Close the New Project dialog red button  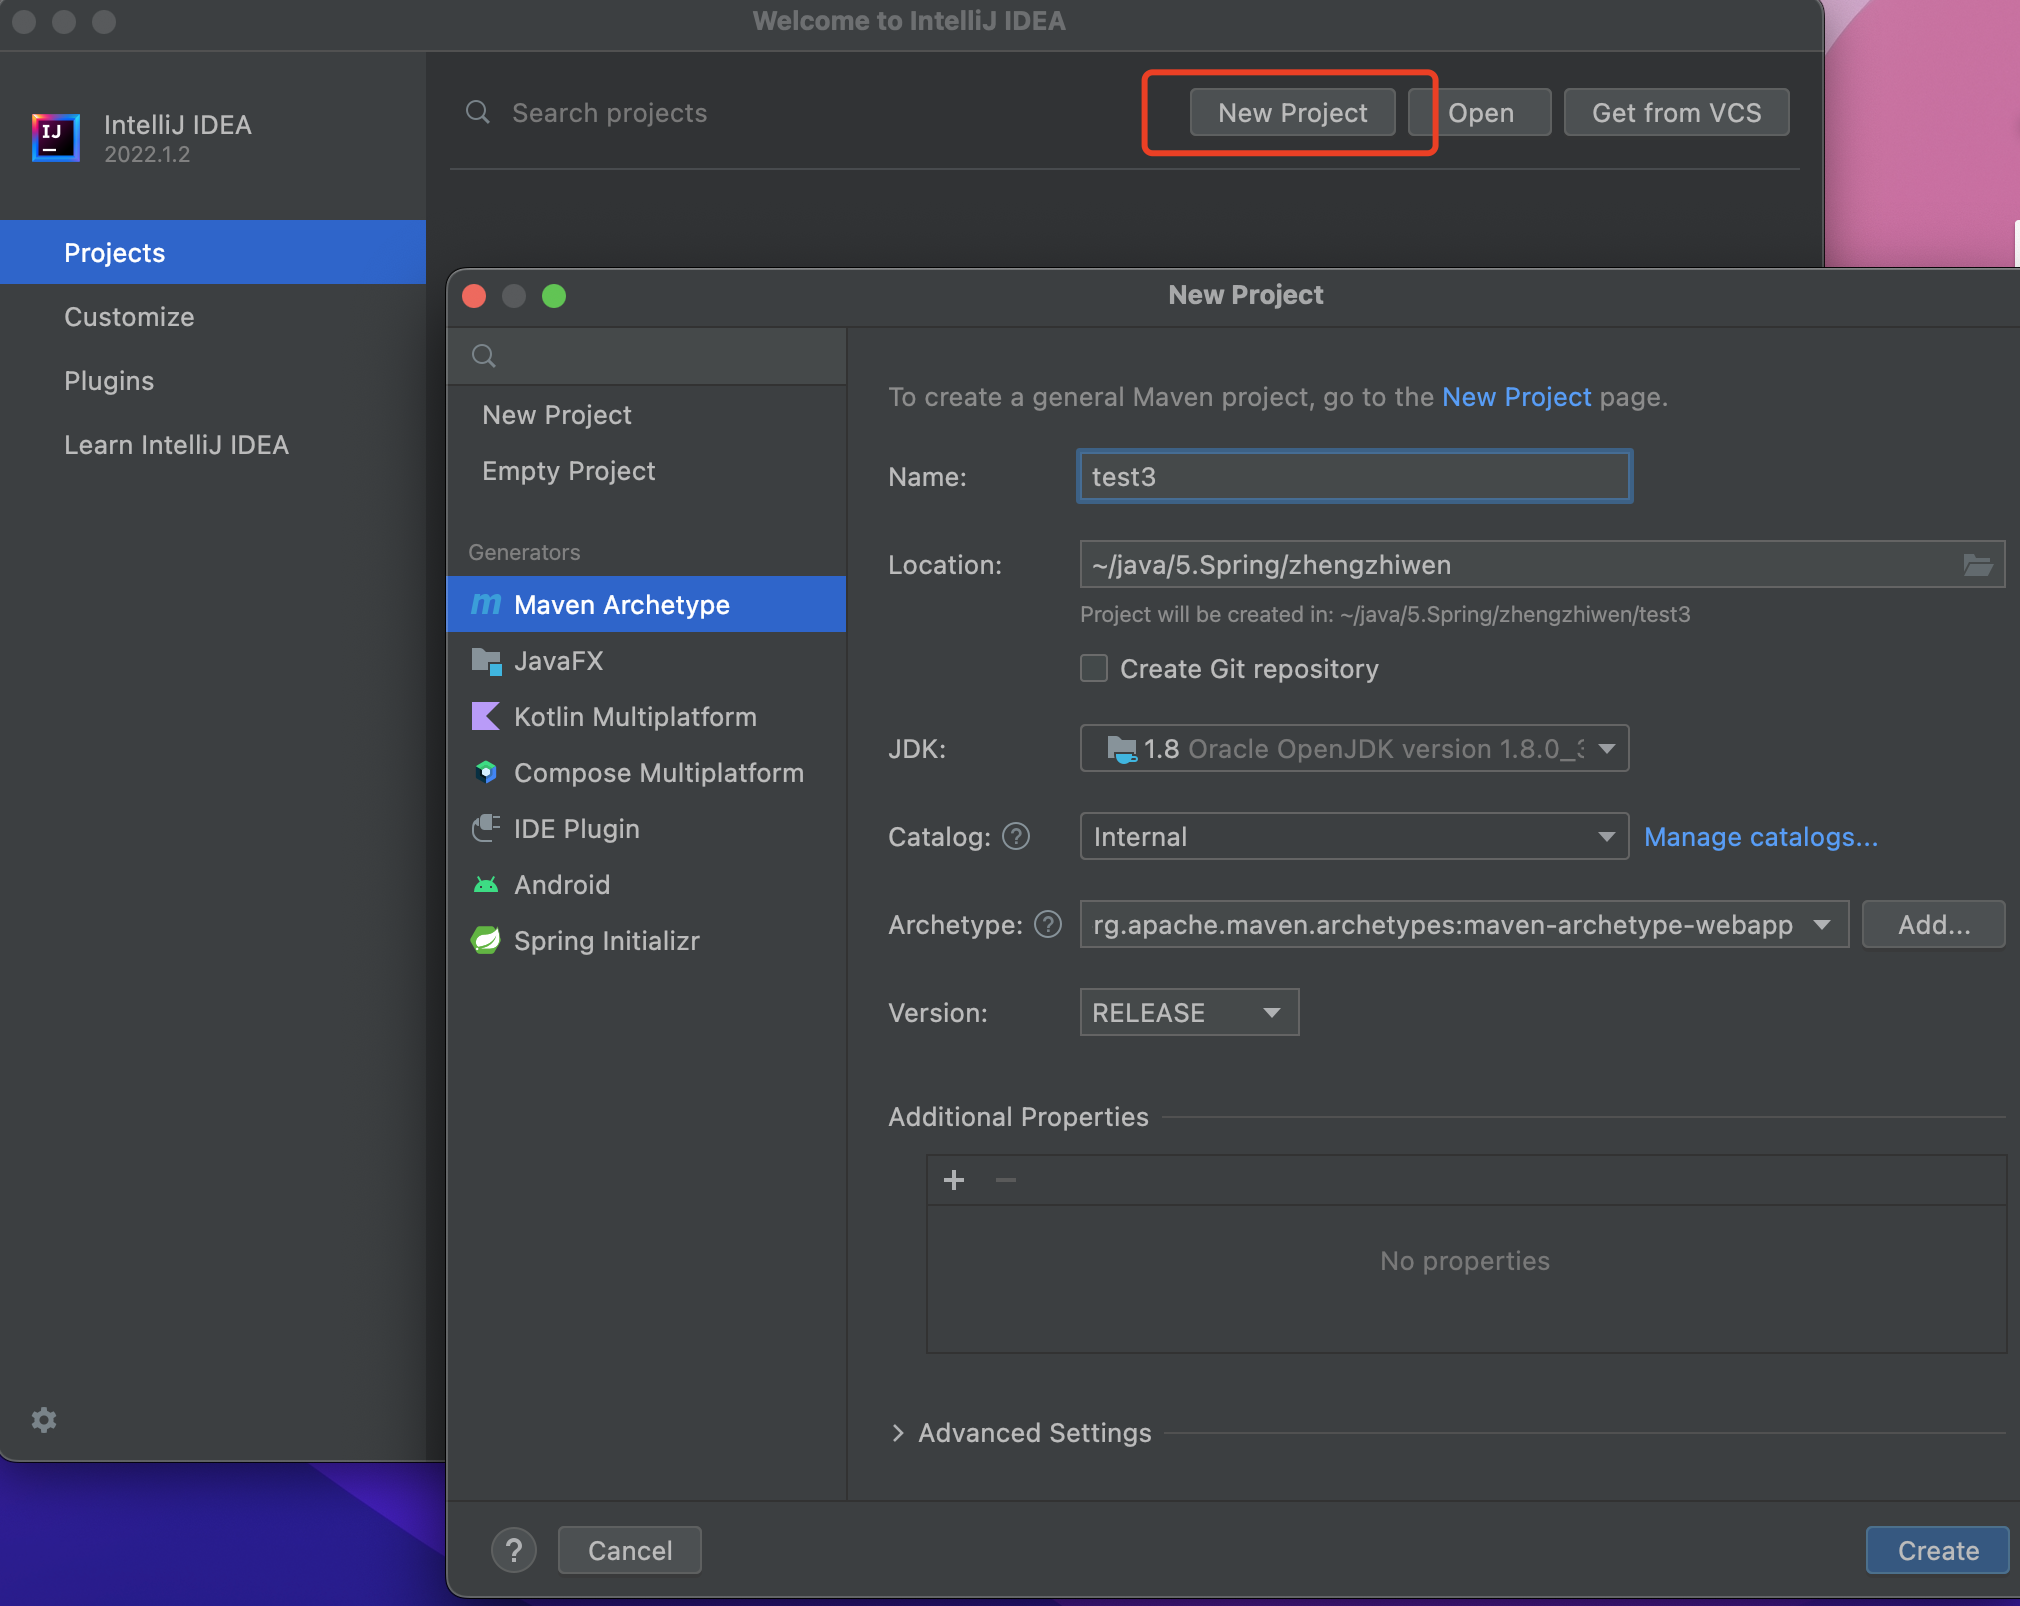[x=474, y=296]
